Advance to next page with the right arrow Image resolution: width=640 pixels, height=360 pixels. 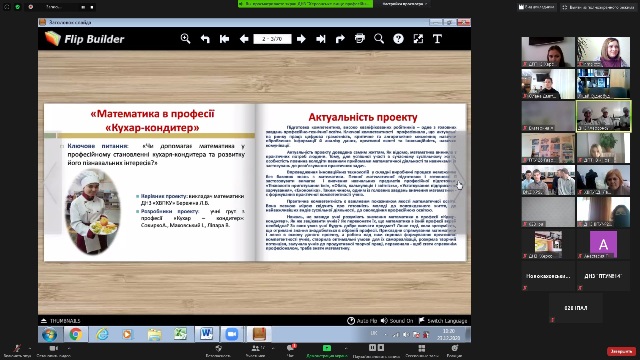tap(301, 39)
